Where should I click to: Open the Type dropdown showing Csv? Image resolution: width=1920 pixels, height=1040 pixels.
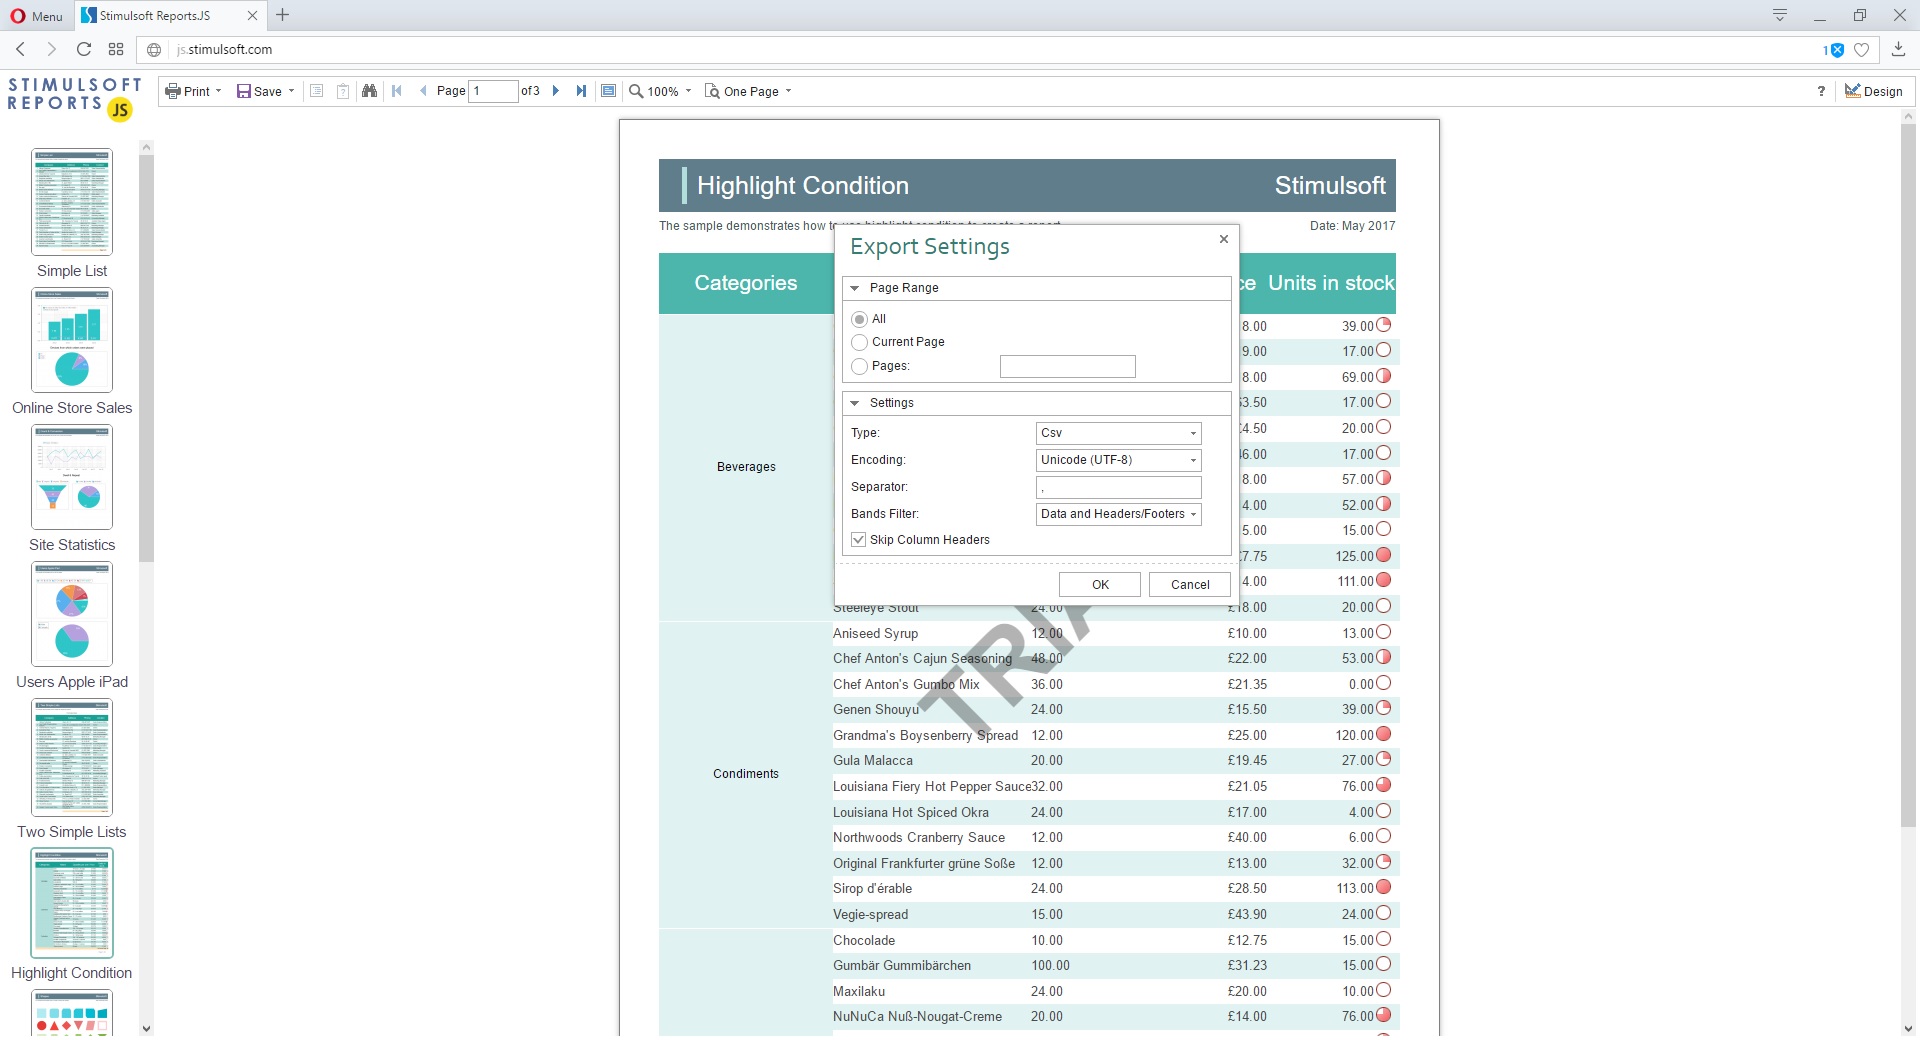[1118, 433]
